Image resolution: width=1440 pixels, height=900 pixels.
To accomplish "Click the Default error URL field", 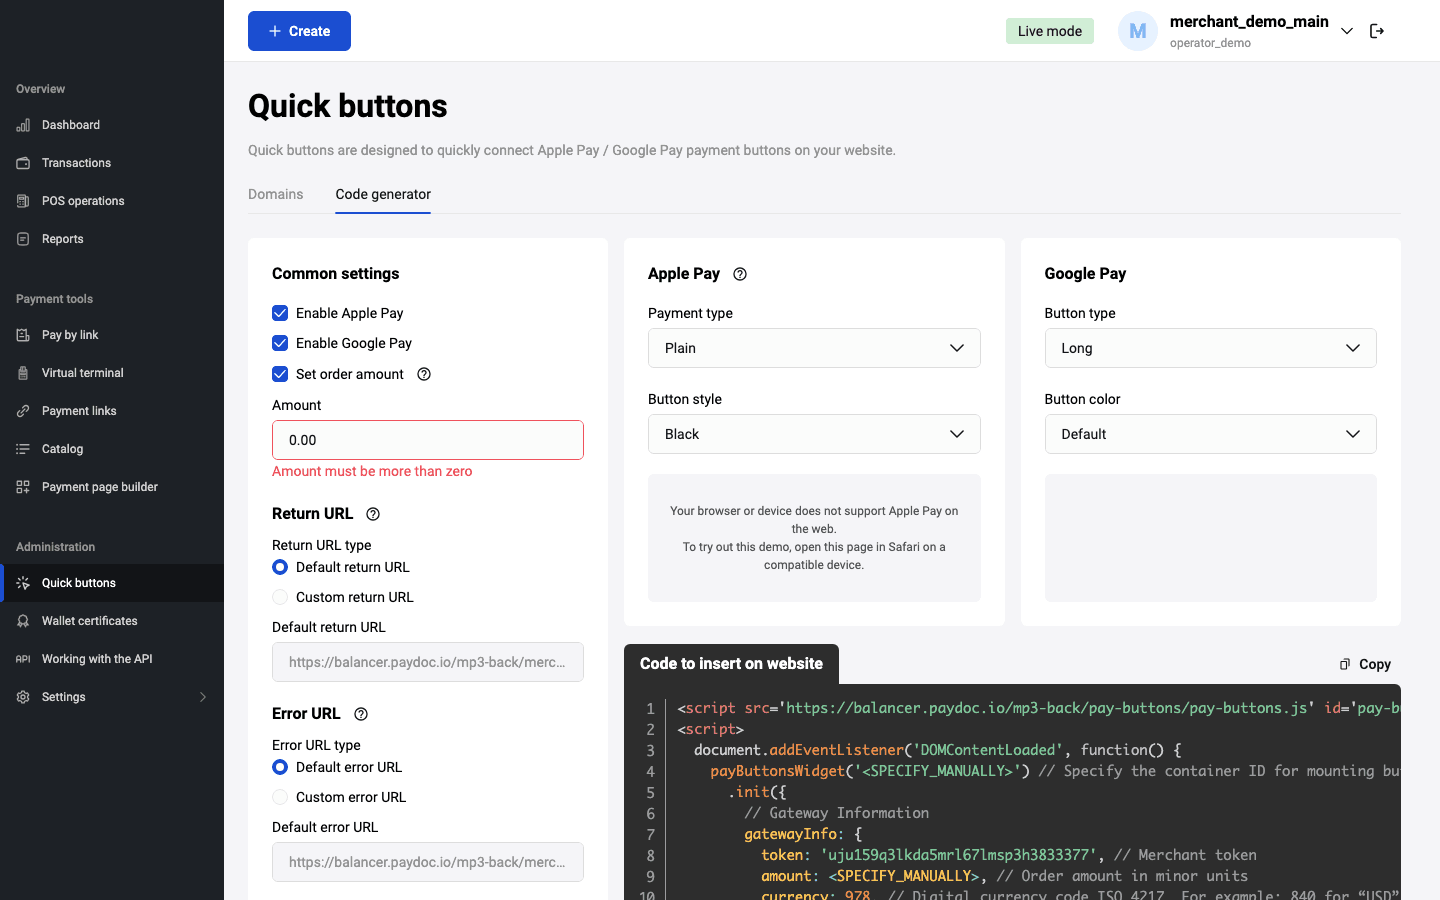I will coord(428,862).
